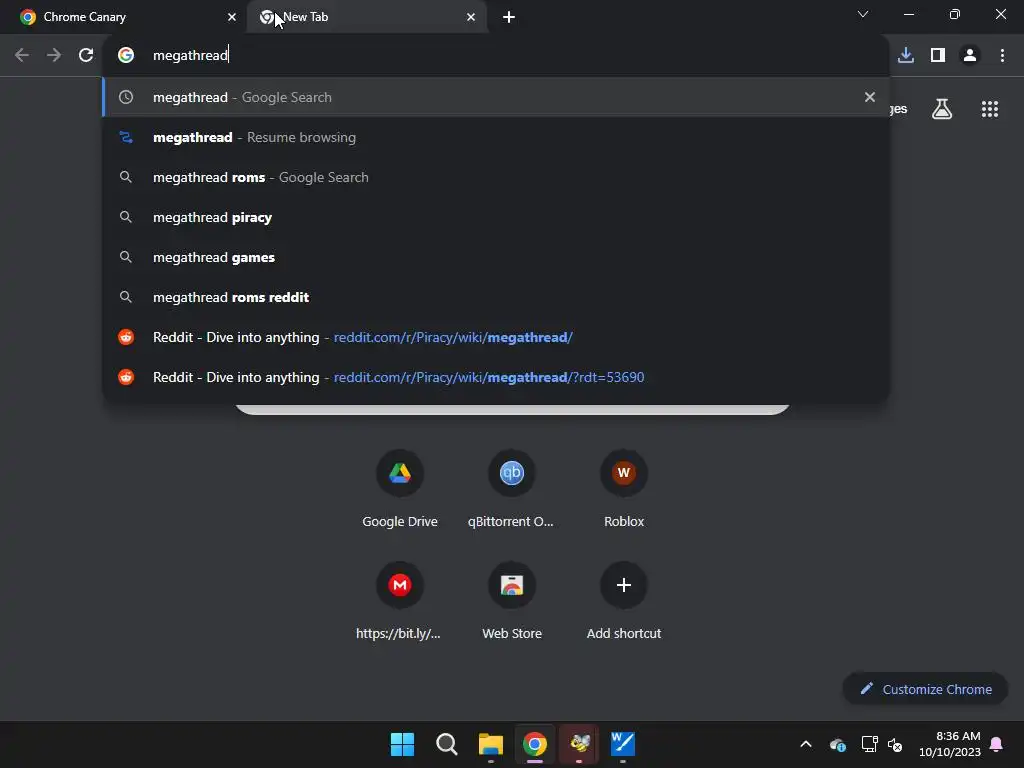The image size is (1024, 768).
Task: Click the bee app icon in the taskbar
Action: point(579,744)
